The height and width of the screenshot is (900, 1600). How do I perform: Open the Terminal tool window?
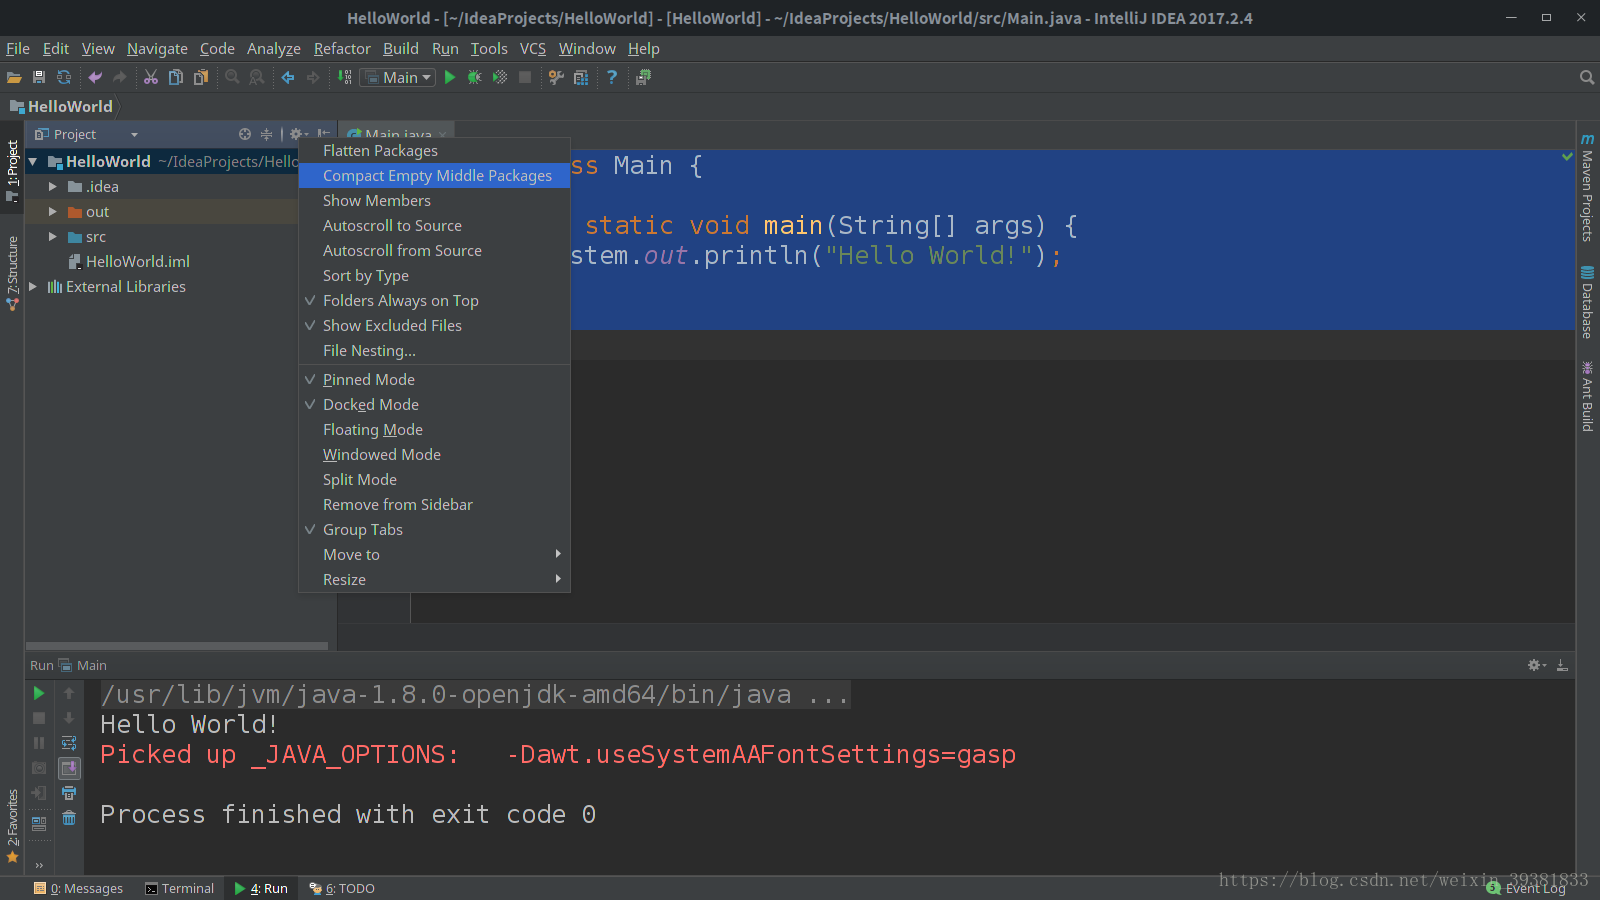point(180,888)
